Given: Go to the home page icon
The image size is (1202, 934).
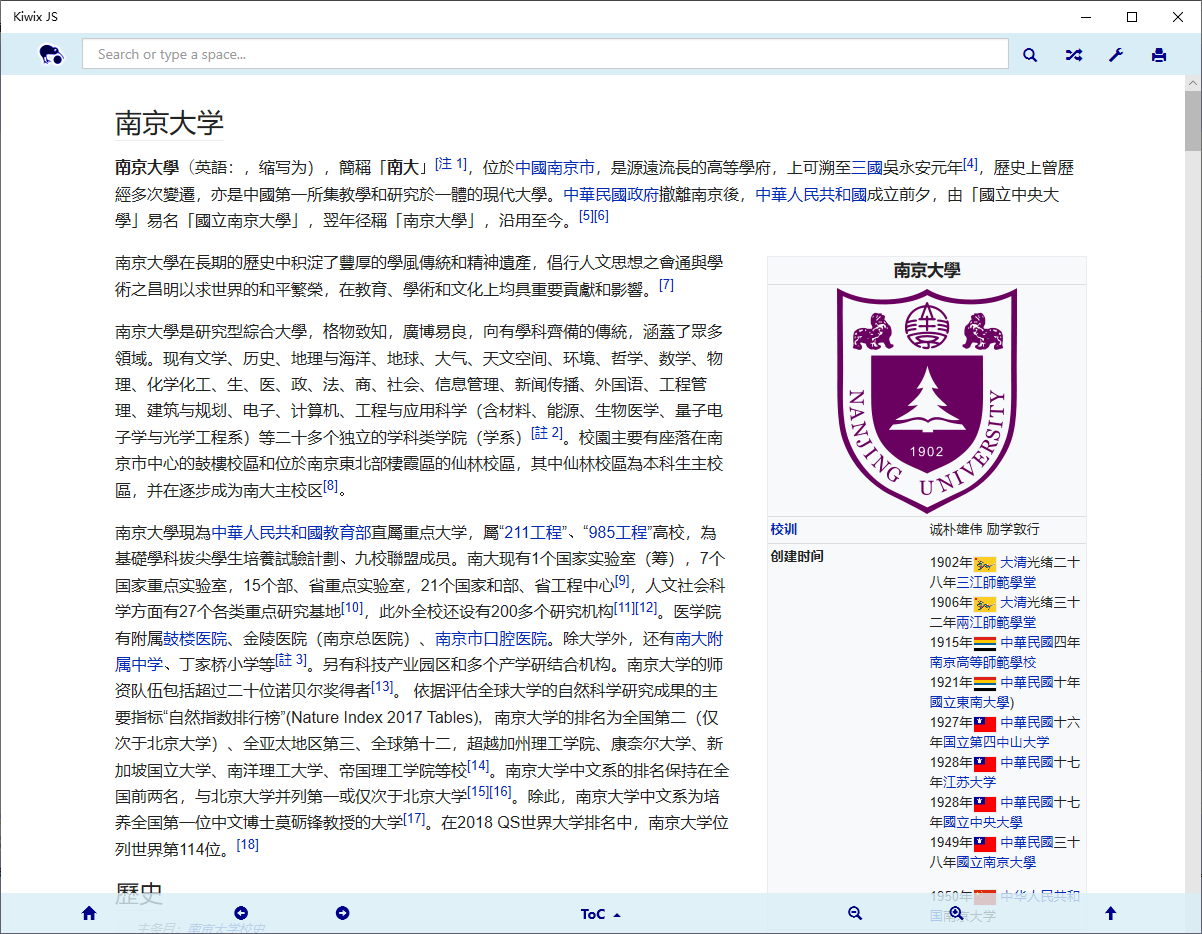Looking at the screenshot, I should click(89, 913).
